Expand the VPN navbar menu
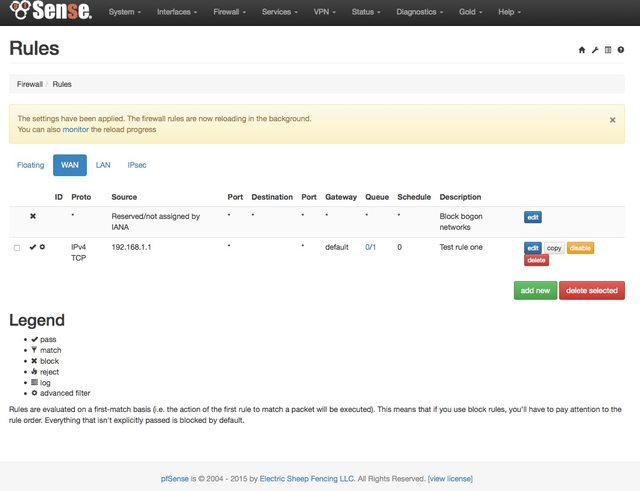The height and width of the screenshot is (491, 640). [x=323, y=12]
